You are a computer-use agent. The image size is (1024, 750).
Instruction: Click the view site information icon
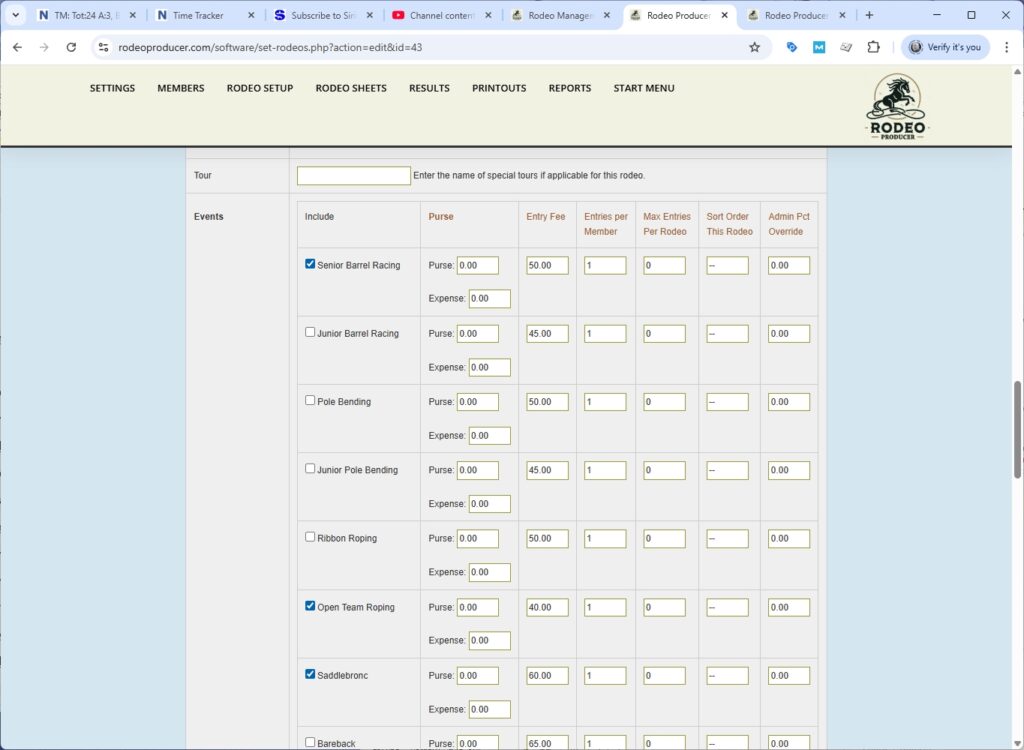tap(102, 47)
